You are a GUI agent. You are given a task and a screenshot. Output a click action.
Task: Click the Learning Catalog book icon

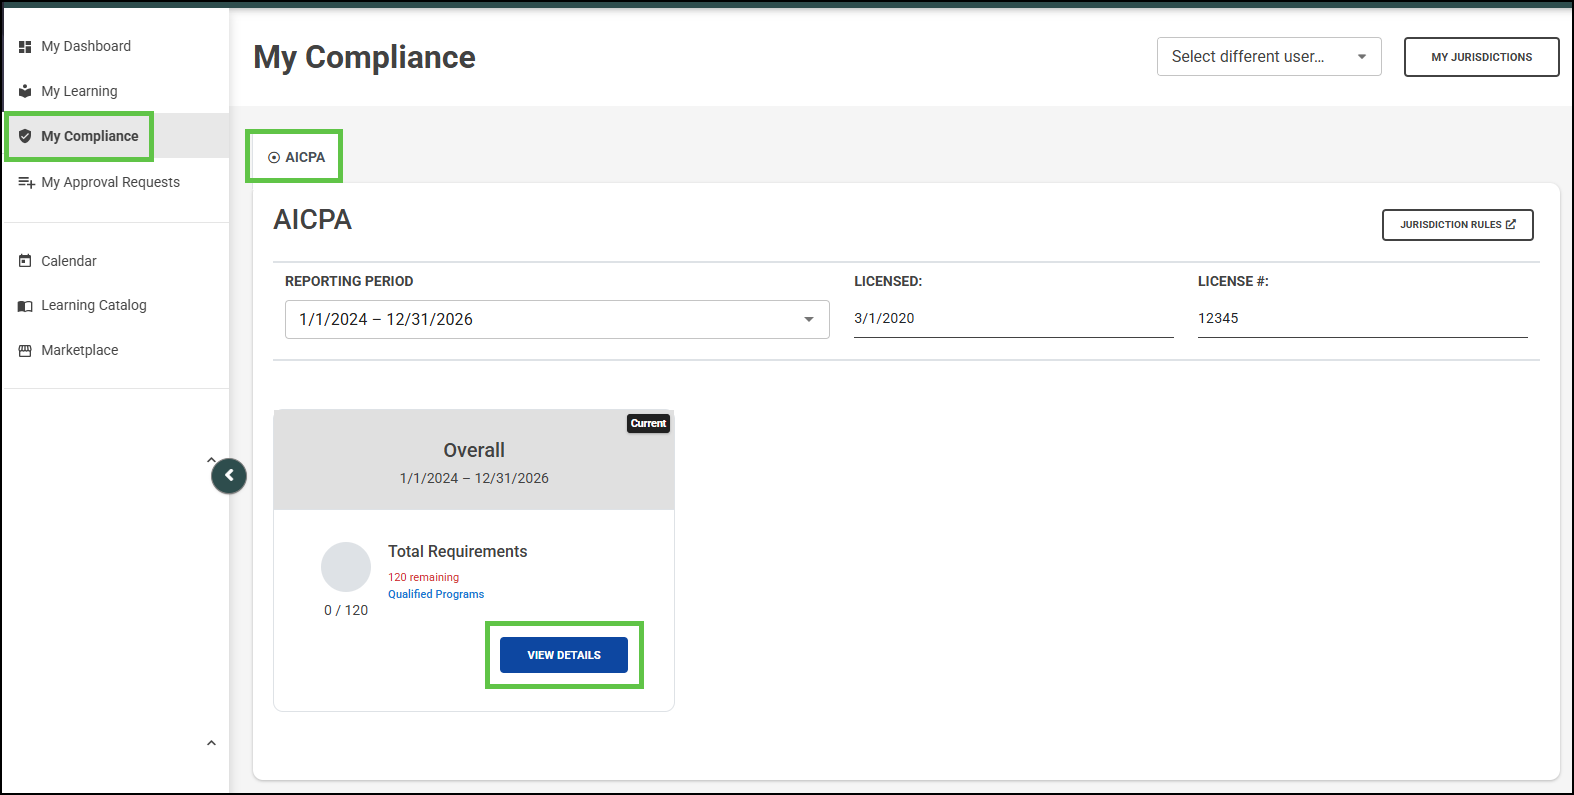(x=25, y=306)
